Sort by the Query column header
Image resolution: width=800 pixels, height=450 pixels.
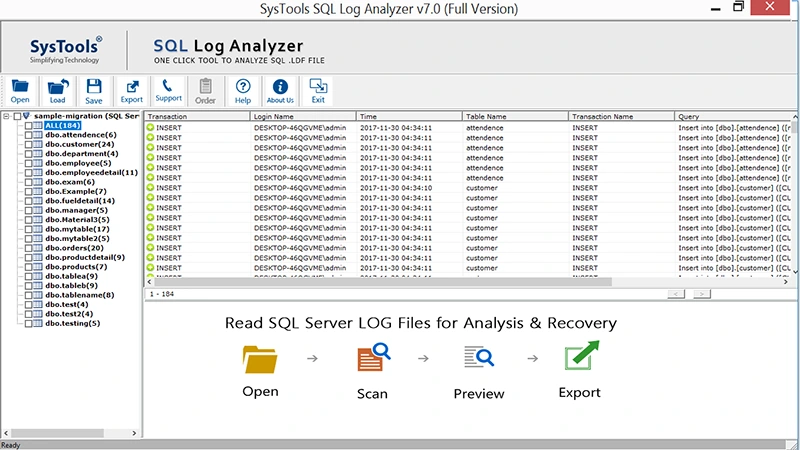[x=734, y=116]
